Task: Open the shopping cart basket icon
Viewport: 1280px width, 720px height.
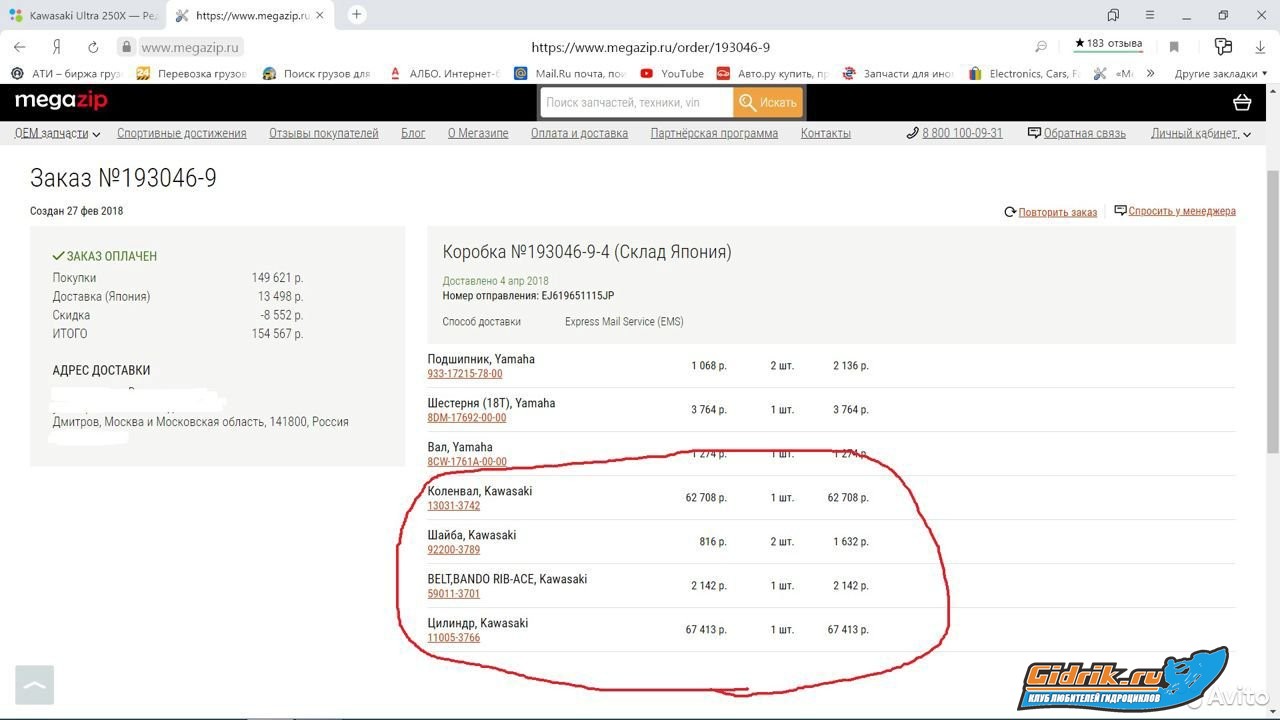Action: tap(1242, 102)
